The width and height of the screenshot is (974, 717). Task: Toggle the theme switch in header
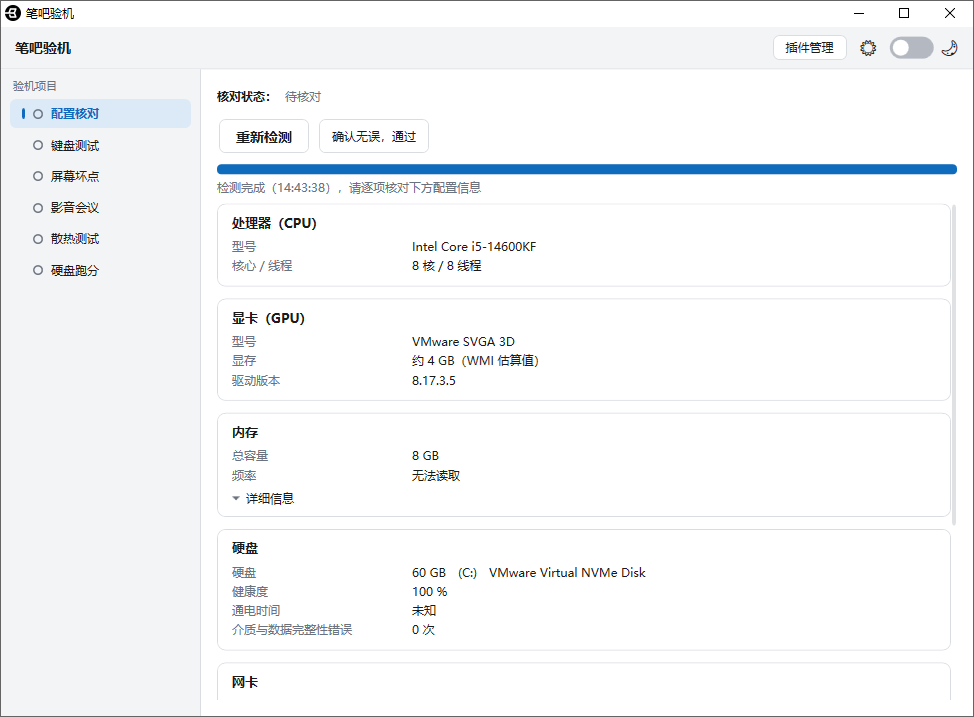(x=911, y=48)
